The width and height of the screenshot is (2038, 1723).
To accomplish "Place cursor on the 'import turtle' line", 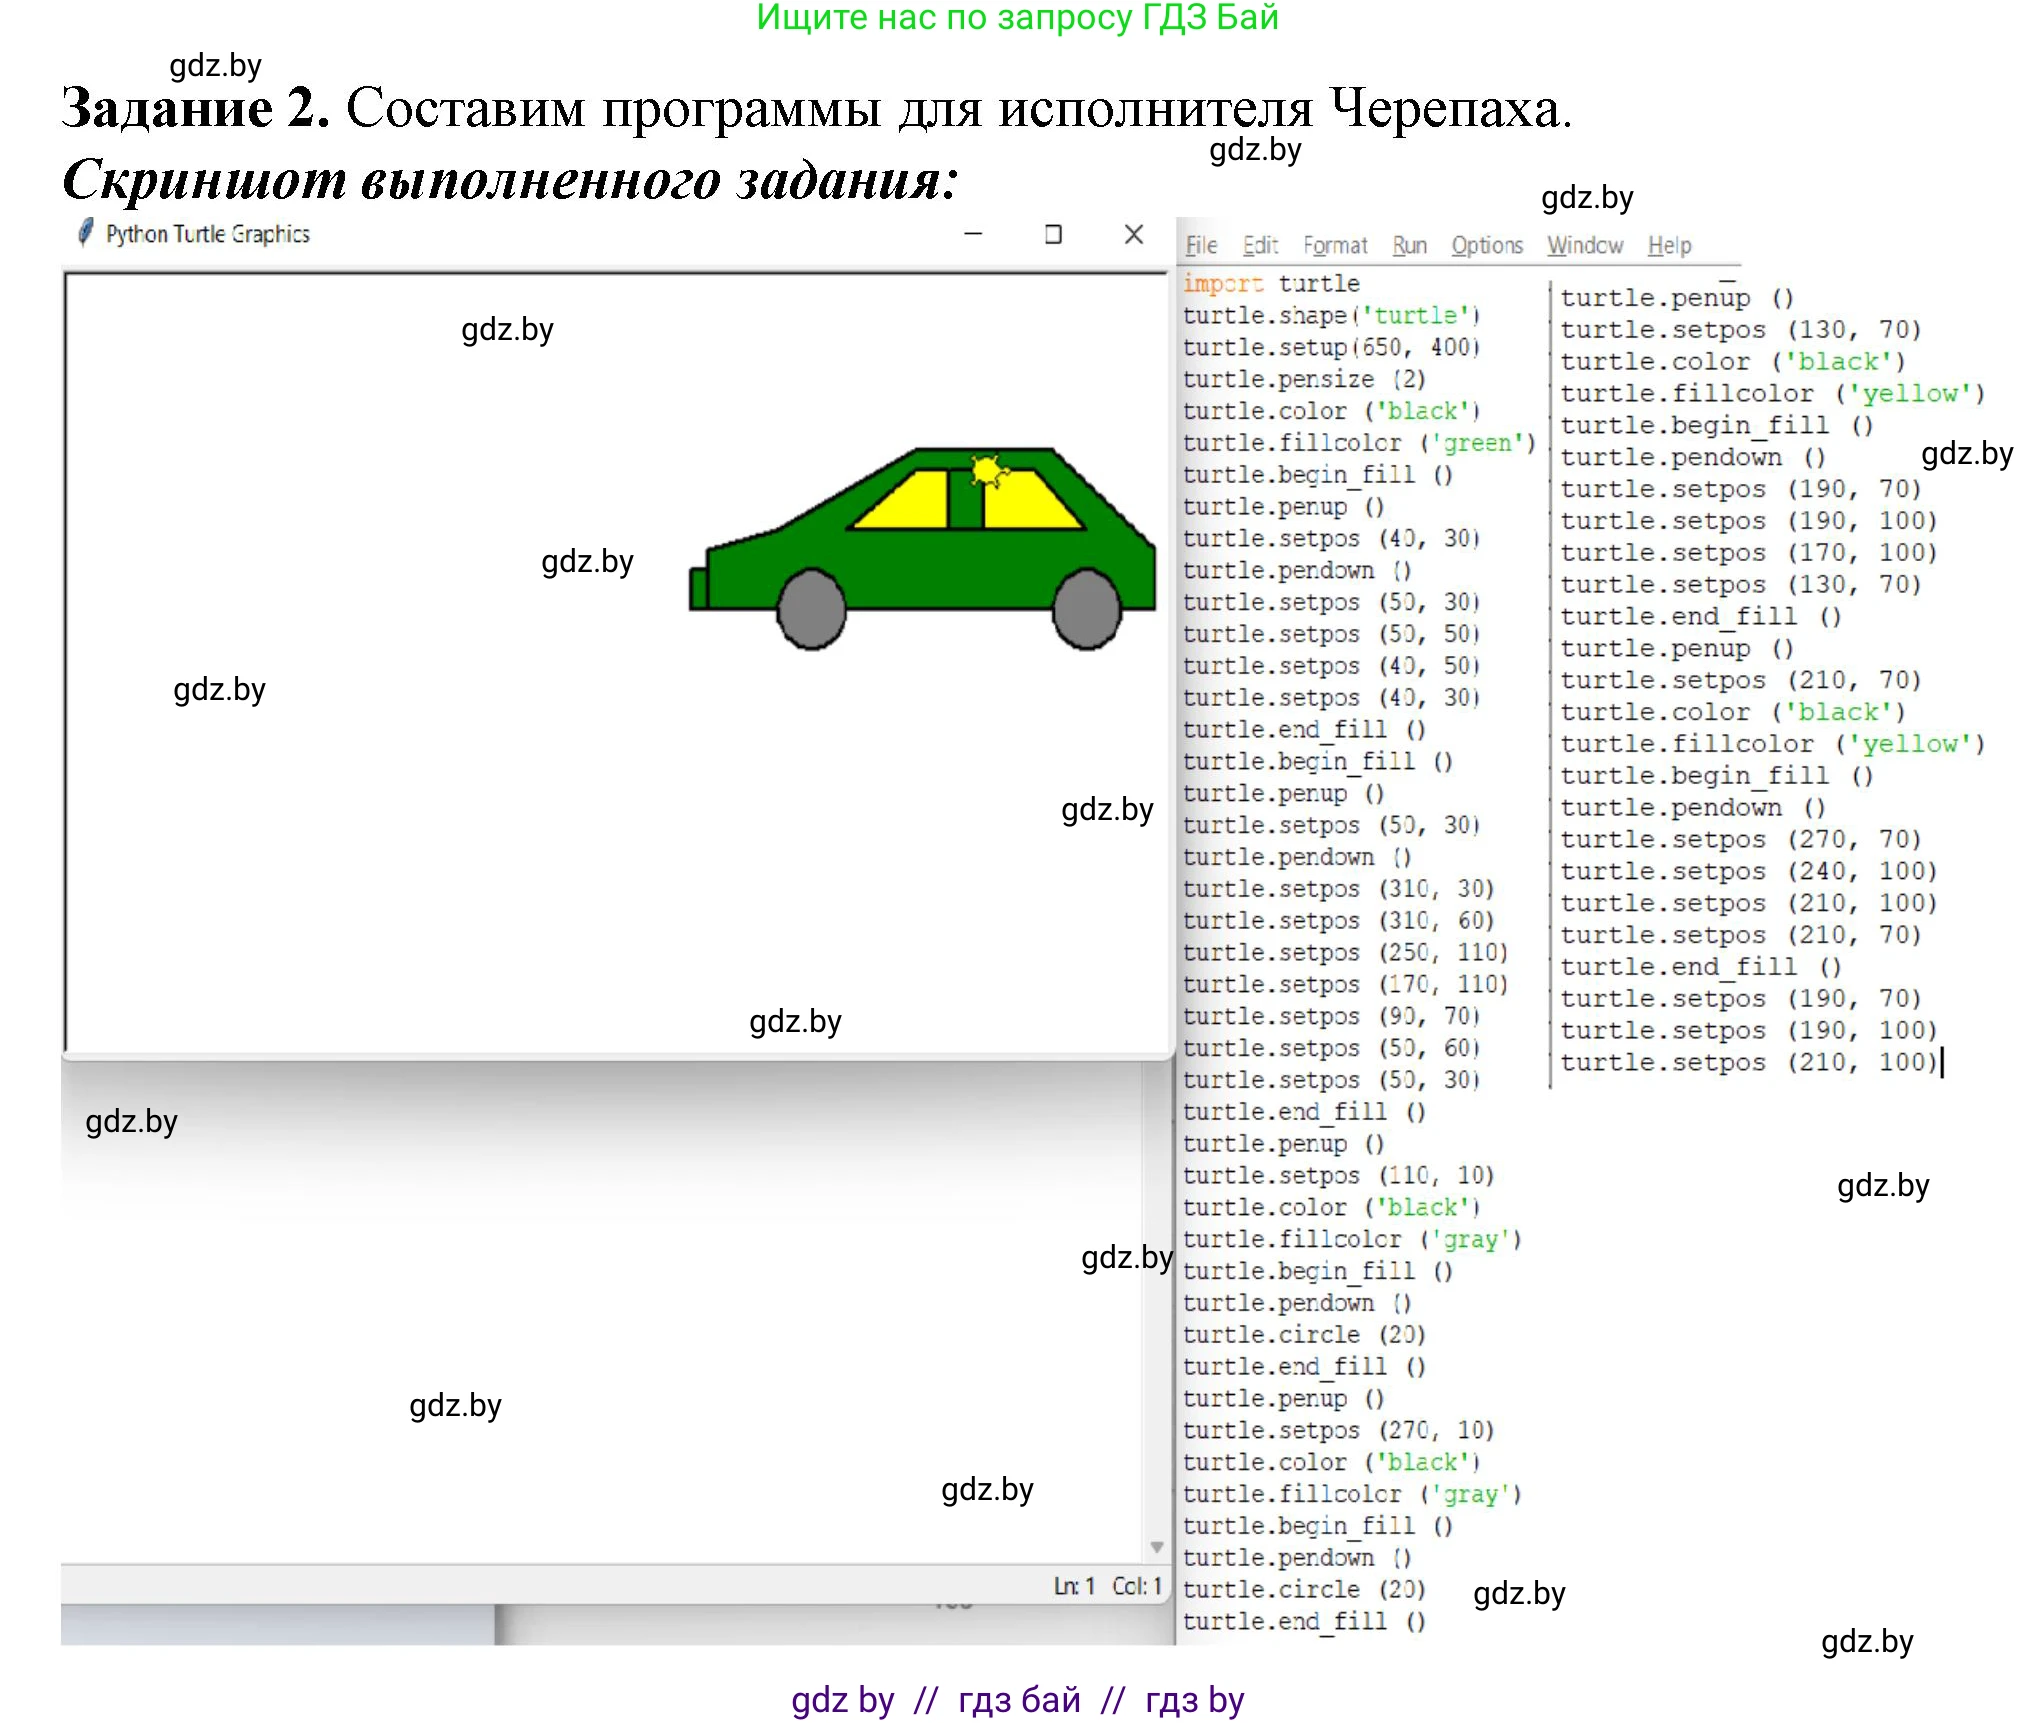I will (x=1270, y=283).
